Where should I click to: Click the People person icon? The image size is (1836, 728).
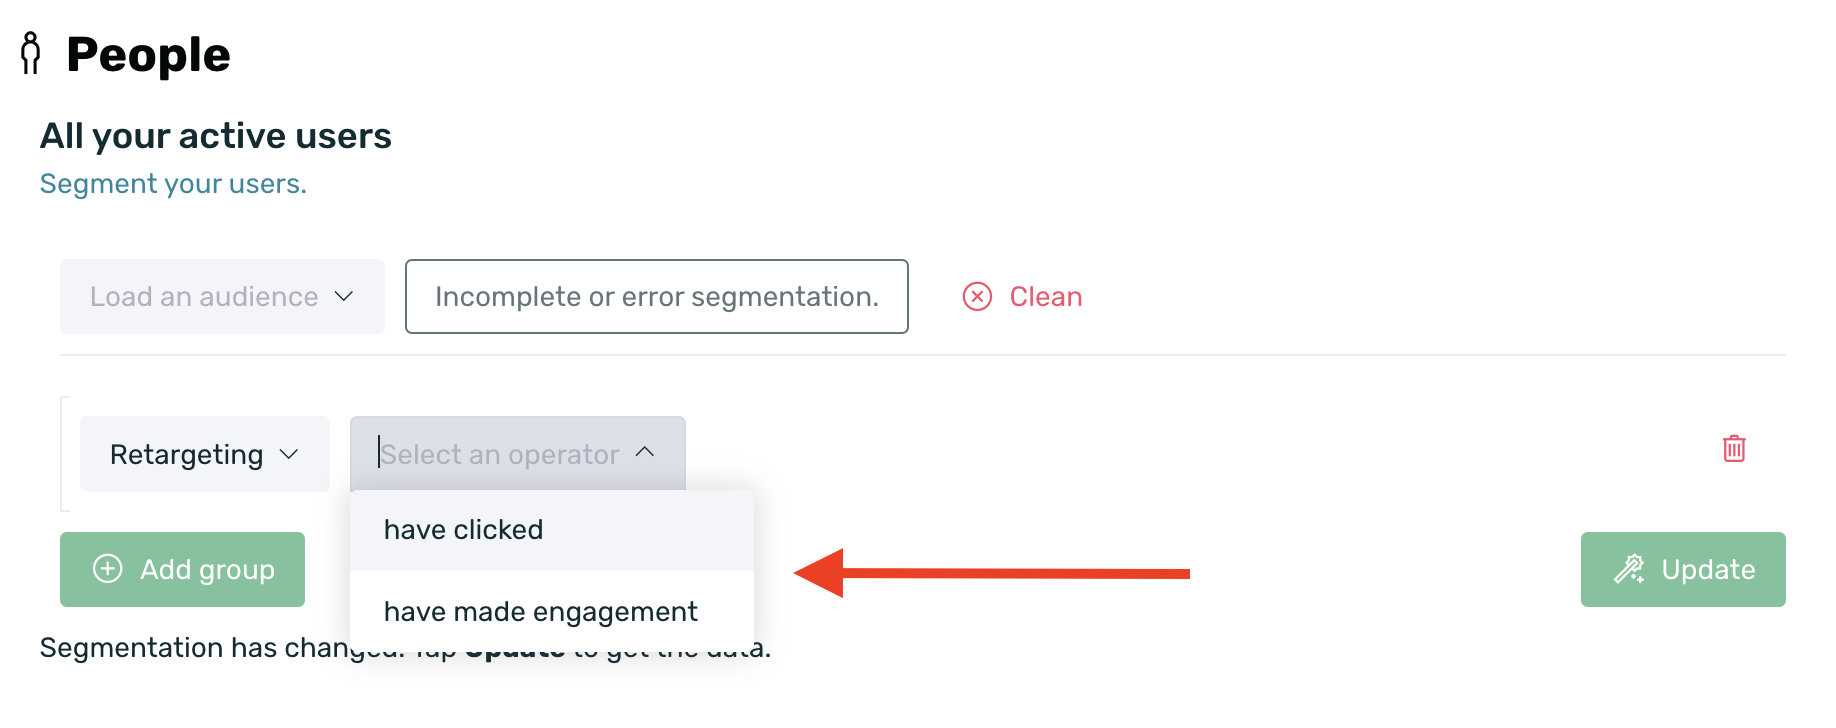click(31, 53)
